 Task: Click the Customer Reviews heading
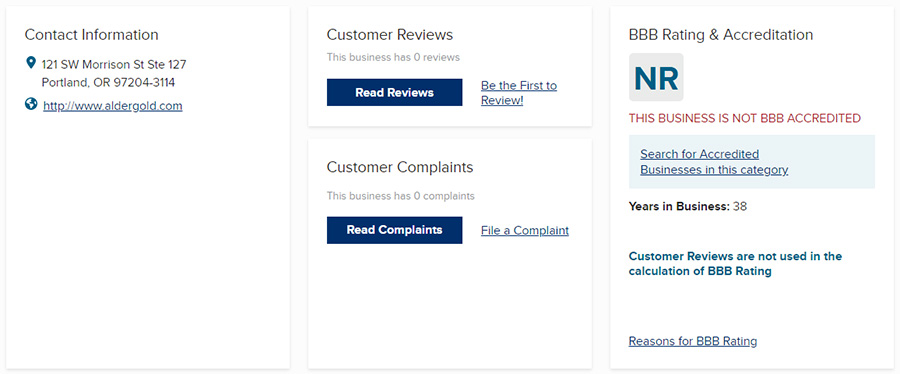pyautogui.click(x=390, y=34)
